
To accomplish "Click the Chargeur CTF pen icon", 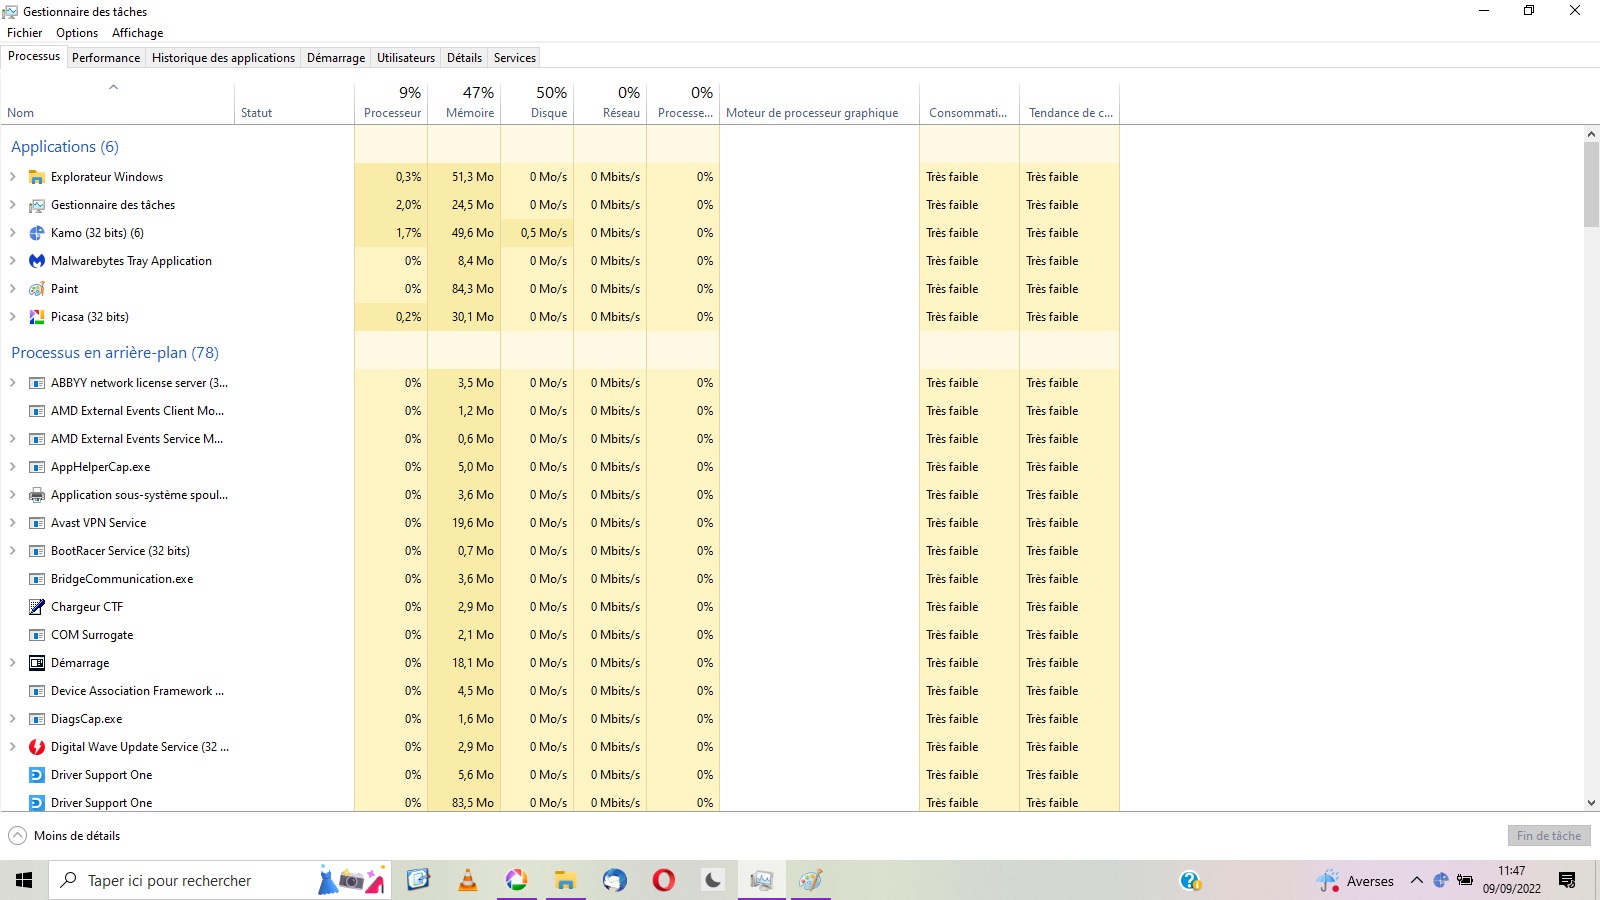I will (37, 607).
